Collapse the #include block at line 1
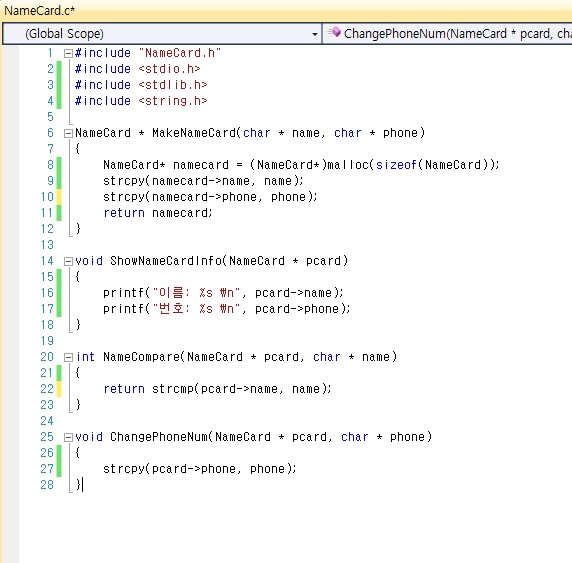Screen dimensions: 572x563 tap(68, 54)
